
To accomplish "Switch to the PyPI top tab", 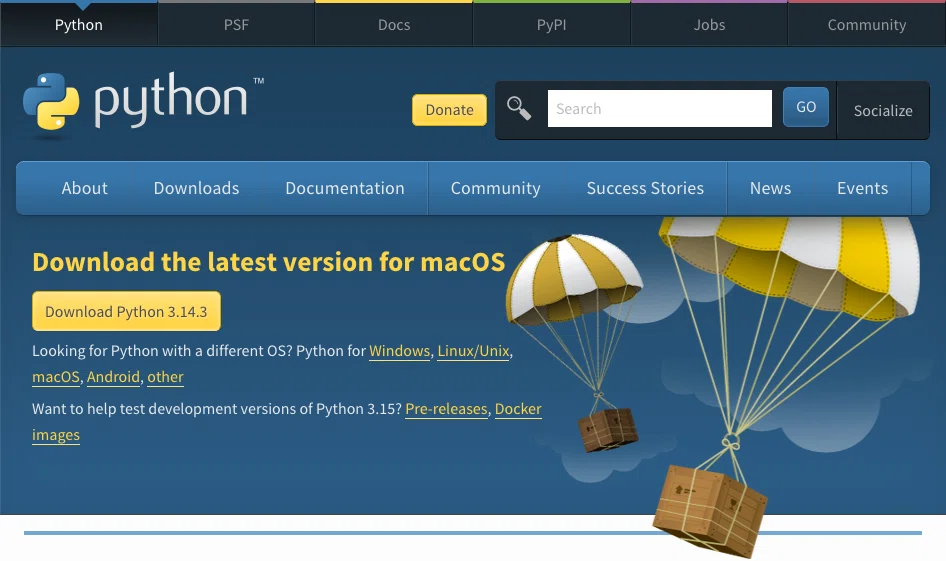I will coord(551,25).
